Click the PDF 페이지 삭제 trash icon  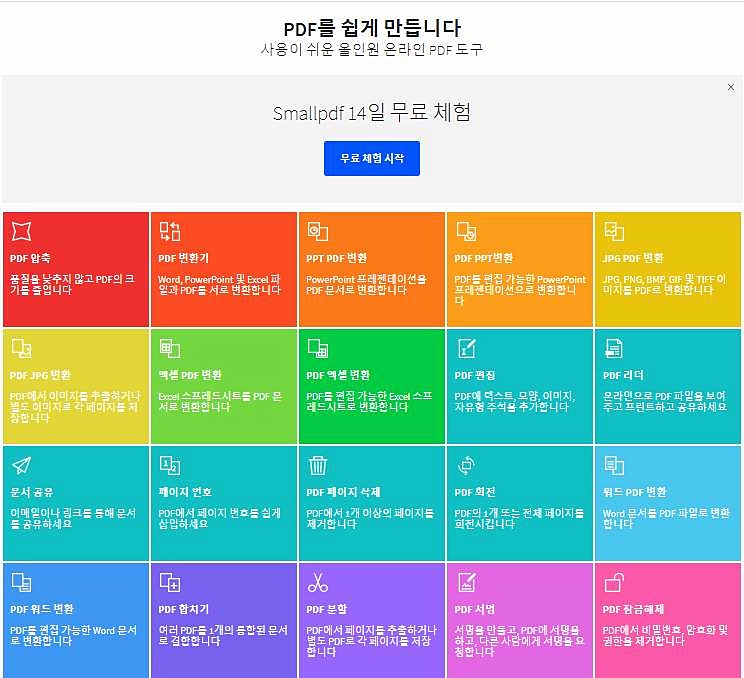point(318,465)
